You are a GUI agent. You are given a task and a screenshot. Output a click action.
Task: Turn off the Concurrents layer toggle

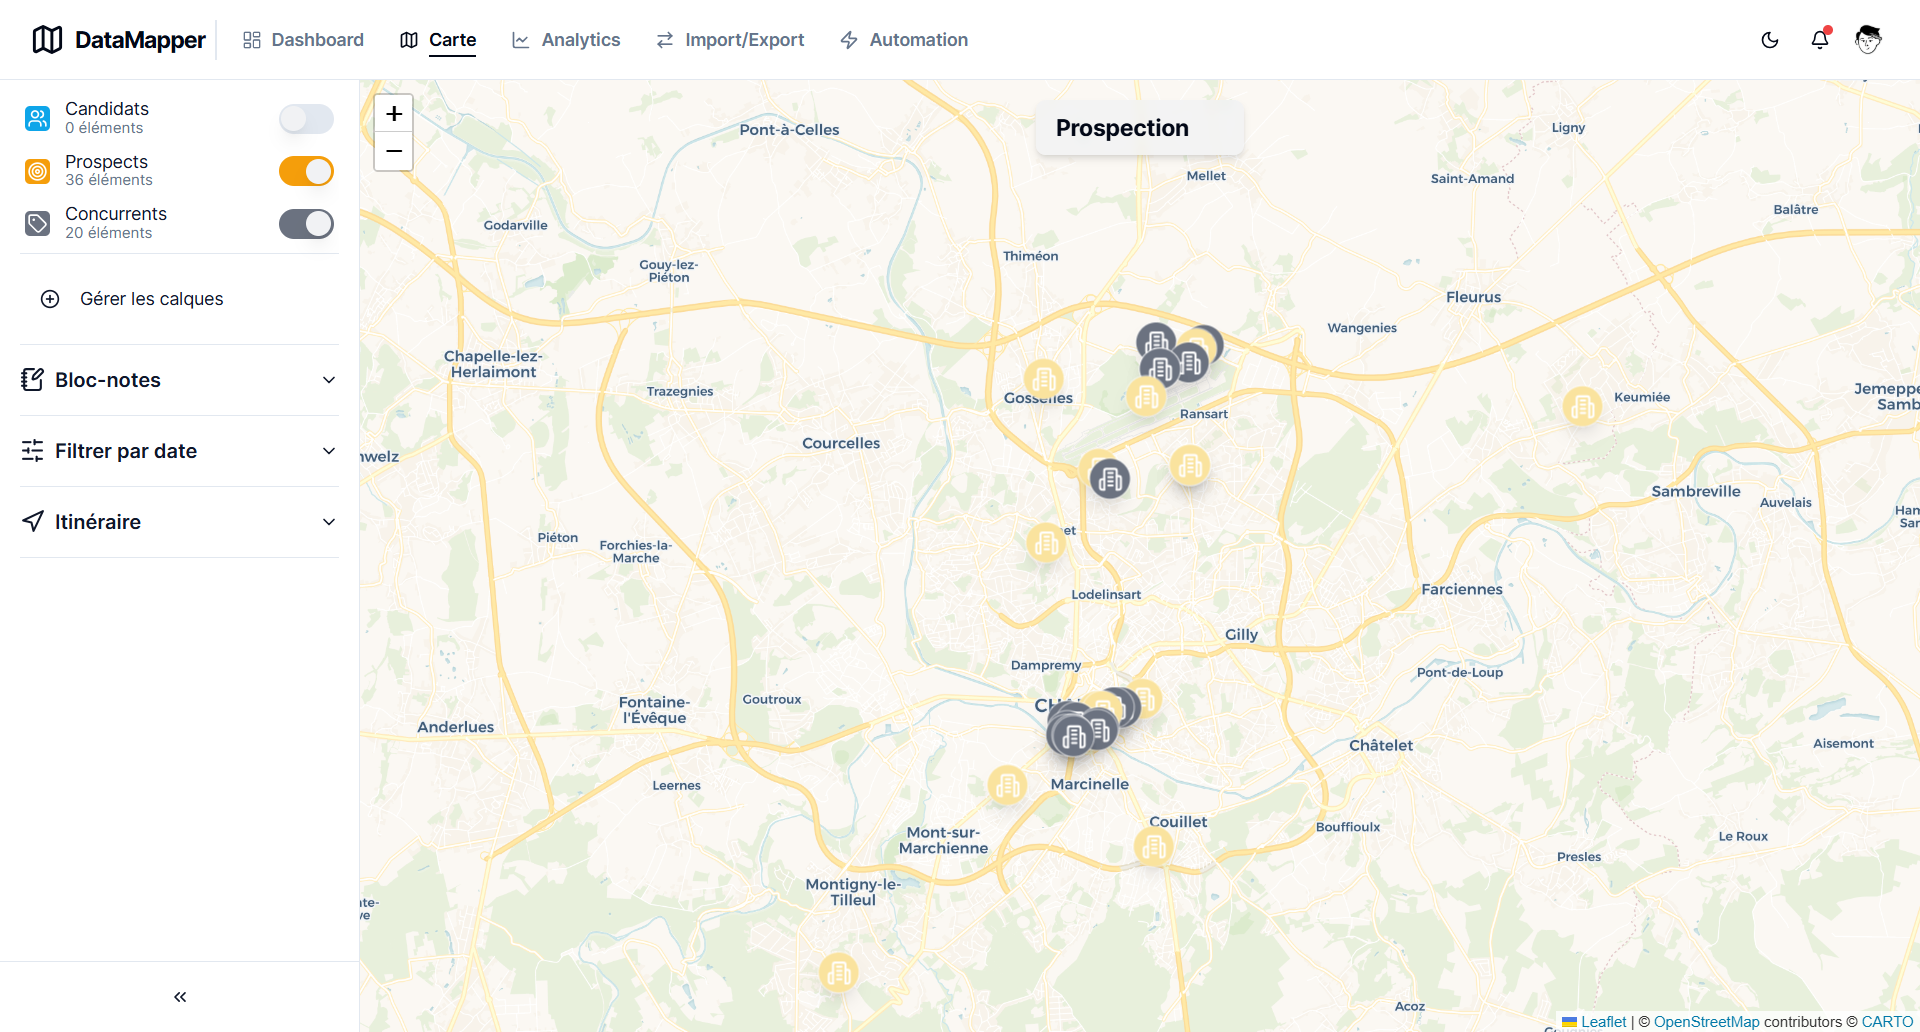pyautogui.click(x=306, y=223)
